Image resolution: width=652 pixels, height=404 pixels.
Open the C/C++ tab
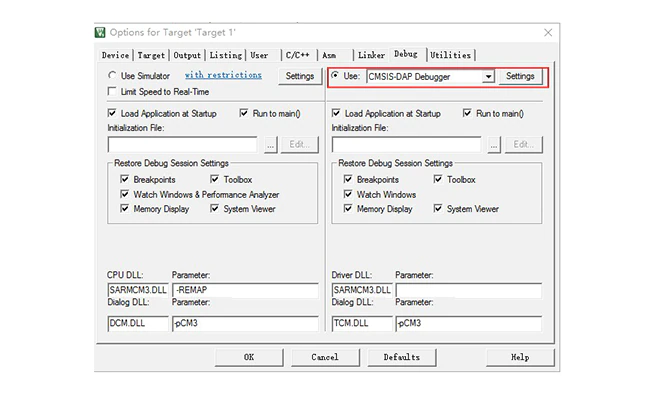(297, 55)
